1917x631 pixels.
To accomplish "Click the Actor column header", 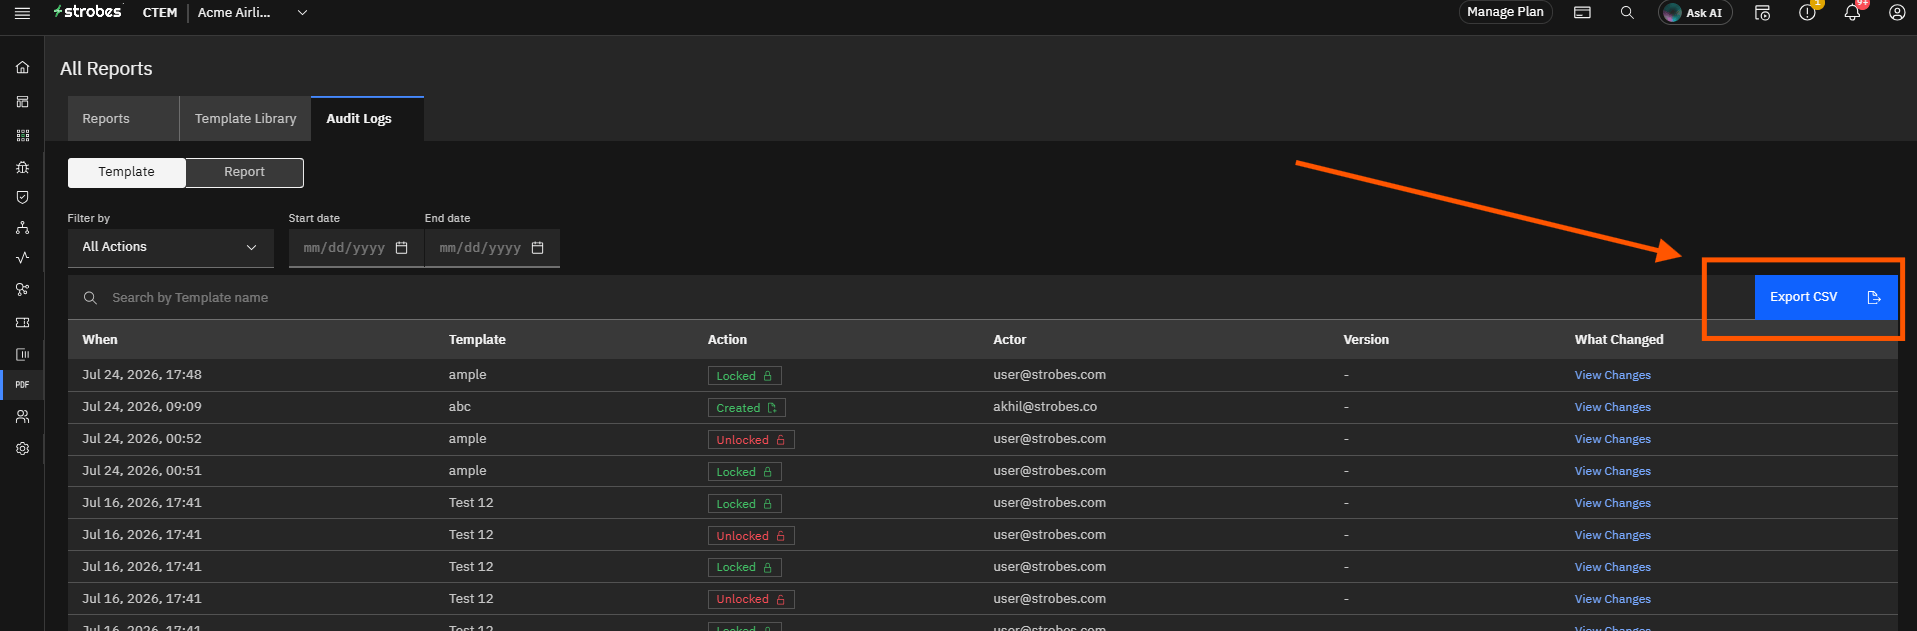I will click(x=1010, y=340).
